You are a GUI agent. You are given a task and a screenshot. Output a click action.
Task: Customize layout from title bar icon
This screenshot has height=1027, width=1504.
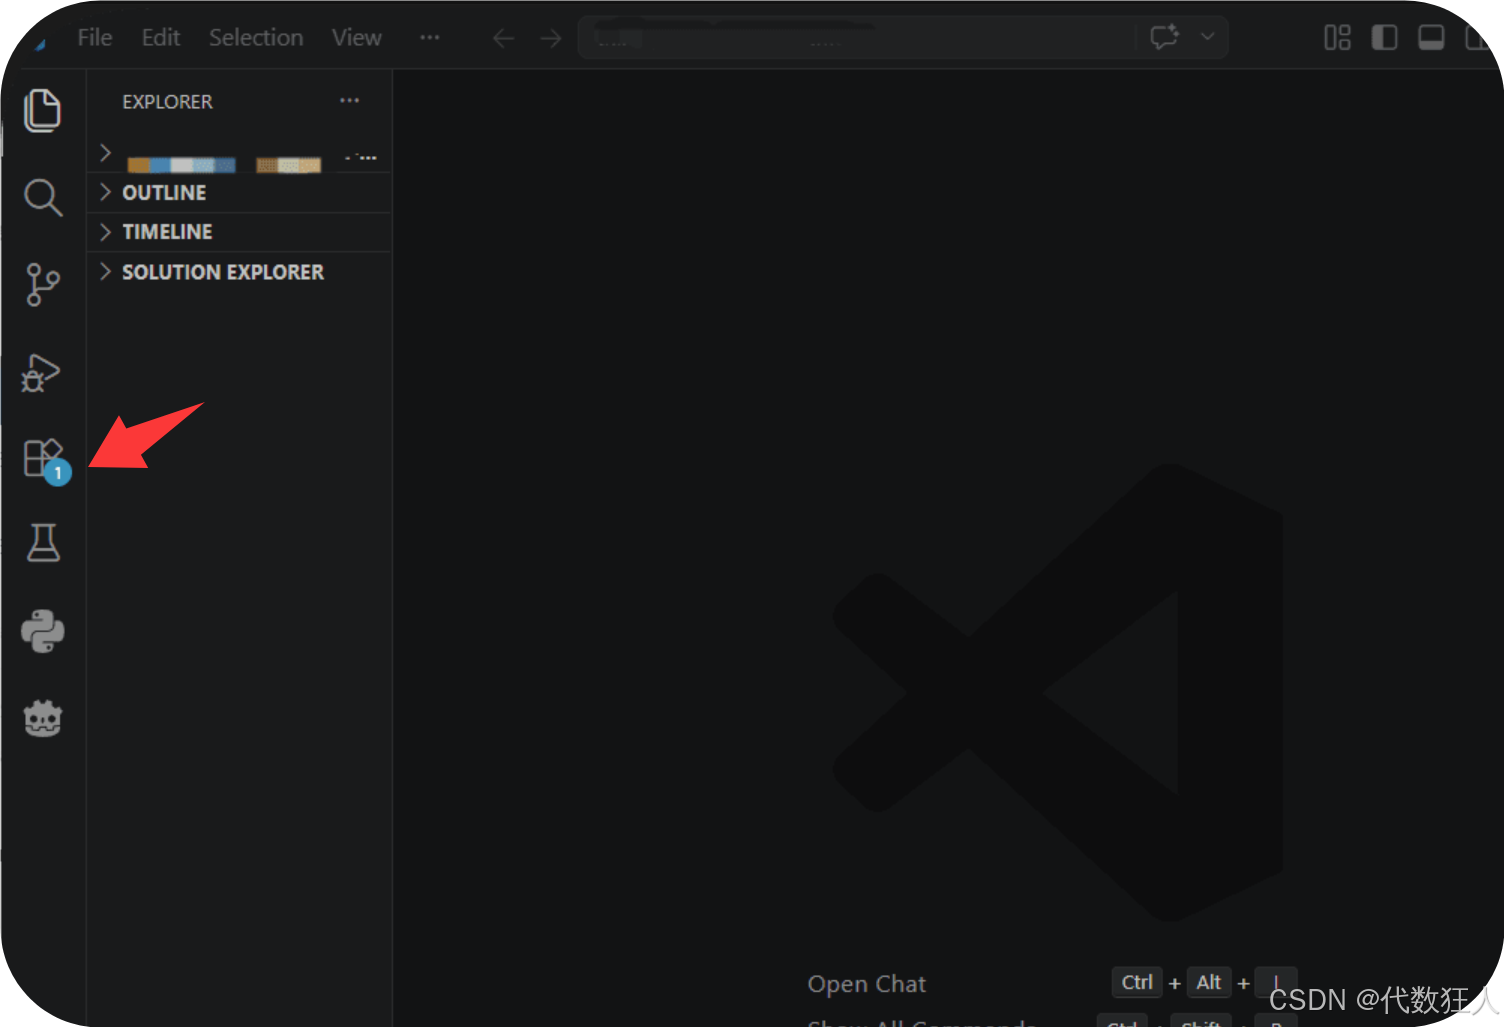[1337, 38]
